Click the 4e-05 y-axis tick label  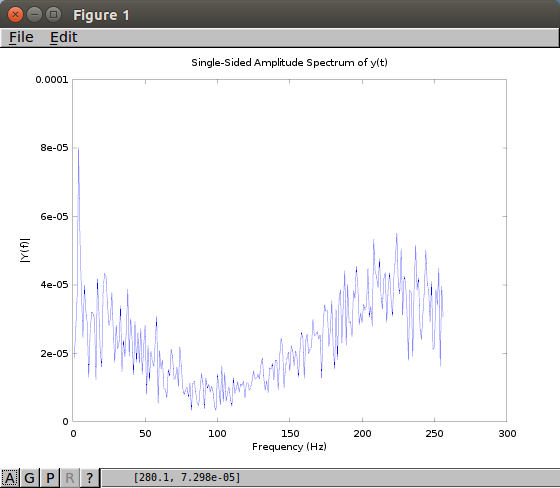point(54,285)
